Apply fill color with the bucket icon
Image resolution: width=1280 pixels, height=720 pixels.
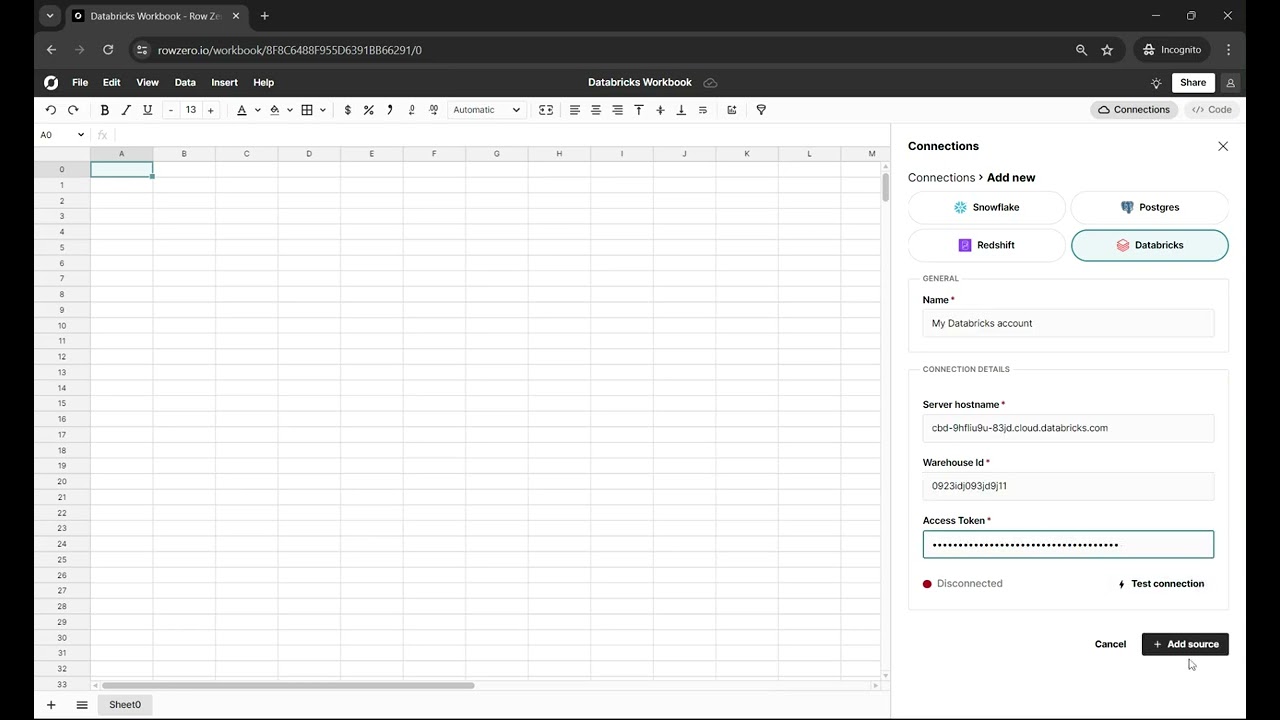(275, 110)
